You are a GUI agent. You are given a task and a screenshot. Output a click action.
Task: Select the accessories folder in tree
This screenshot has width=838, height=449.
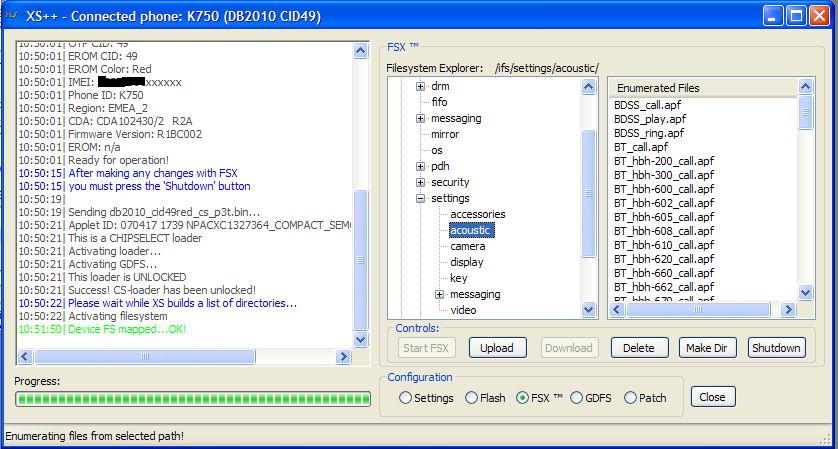pyautogui.click(x=478, y=214)
